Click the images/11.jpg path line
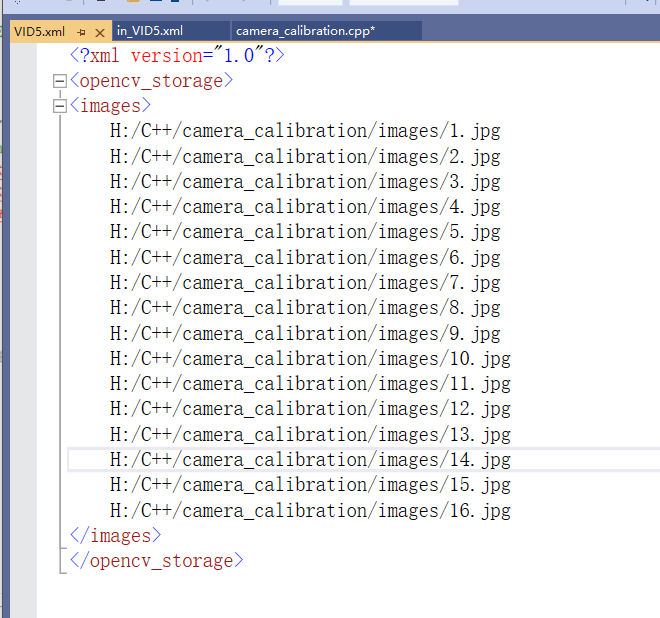This screenshot has height=618, width=660. [x=310, y=384]
